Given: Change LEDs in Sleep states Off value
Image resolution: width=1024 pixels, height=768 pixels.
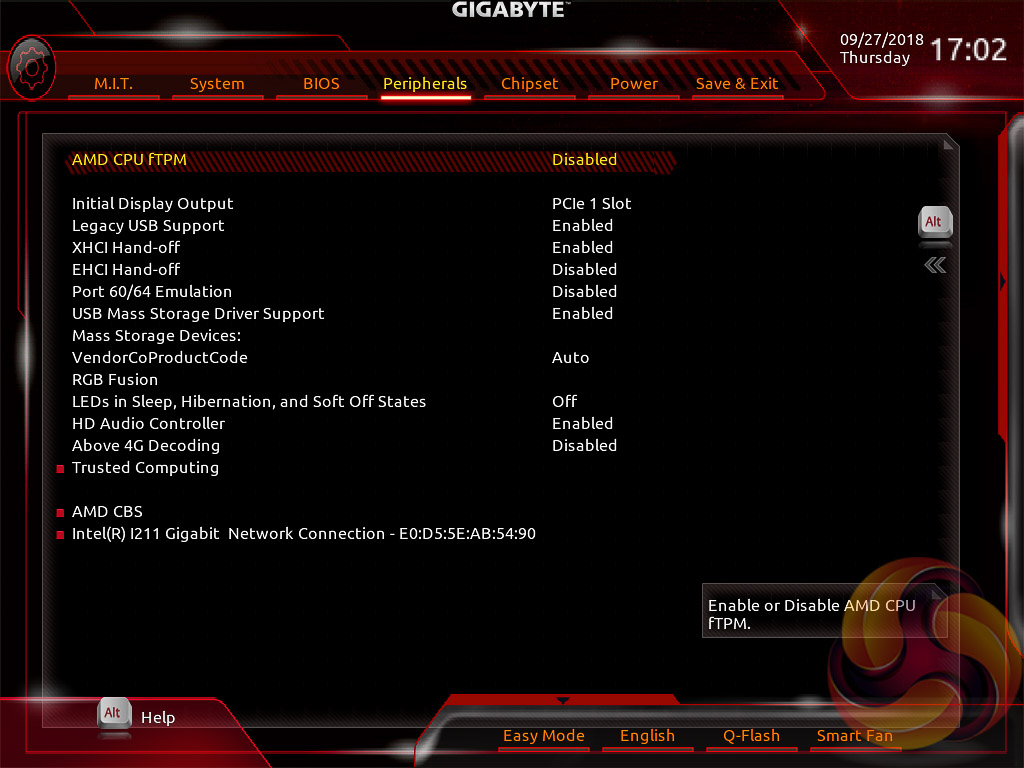Looking at the screenshot, I should [x=565, y=402].
